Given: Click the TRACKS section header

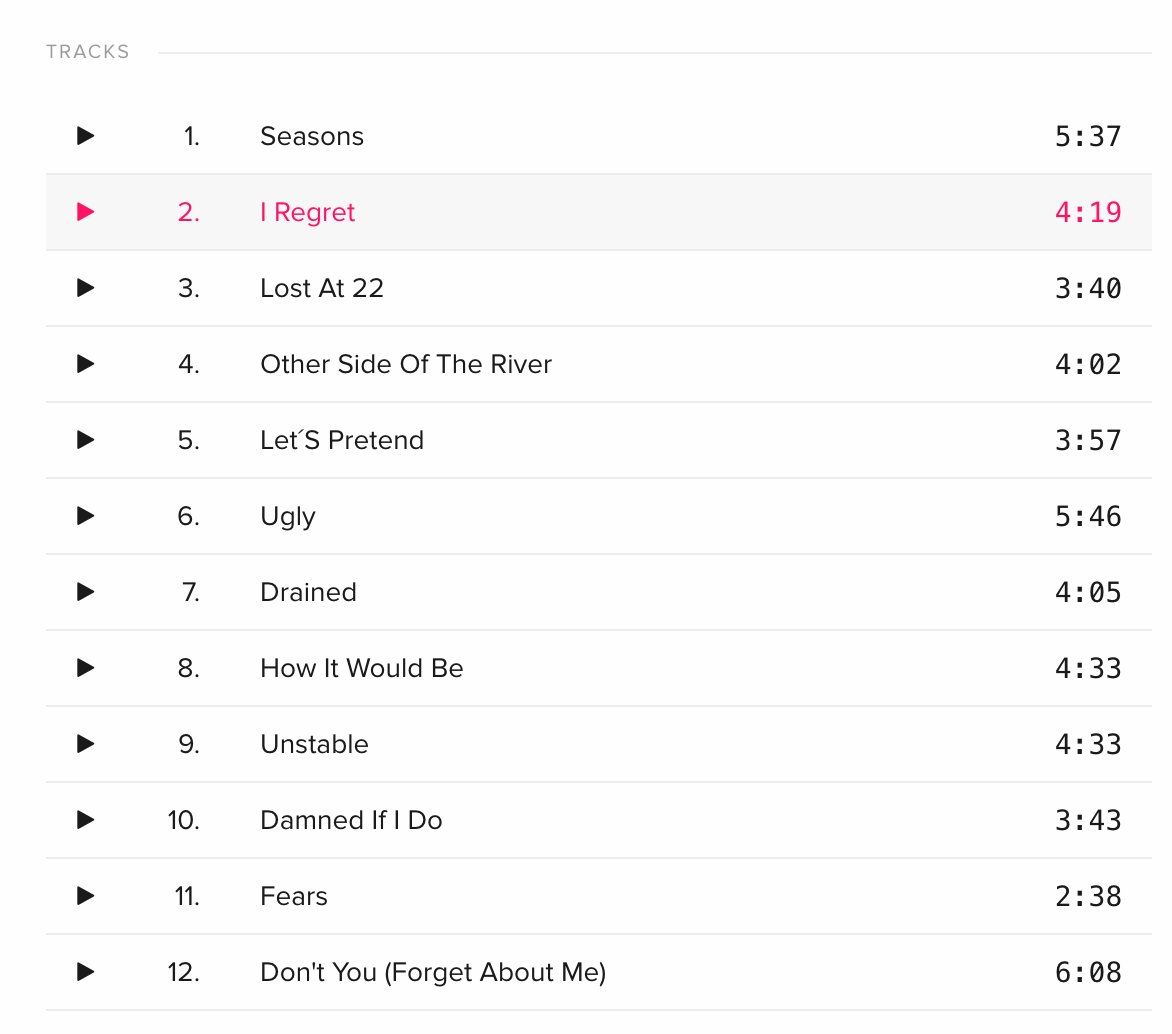Looking at the screenshot, I should click(87, 52).
